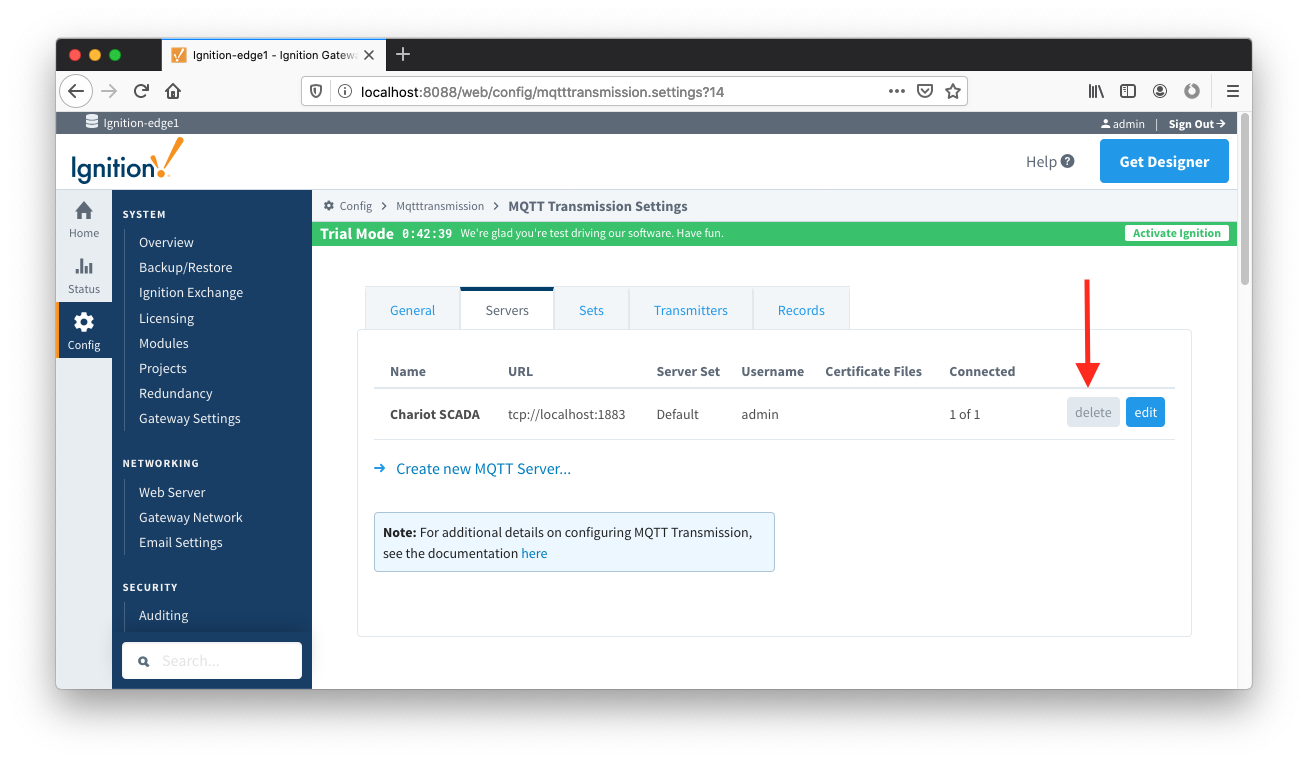Switch to the Transmitters tab
Screen dimensions: 1308x763
coord(691,310)
